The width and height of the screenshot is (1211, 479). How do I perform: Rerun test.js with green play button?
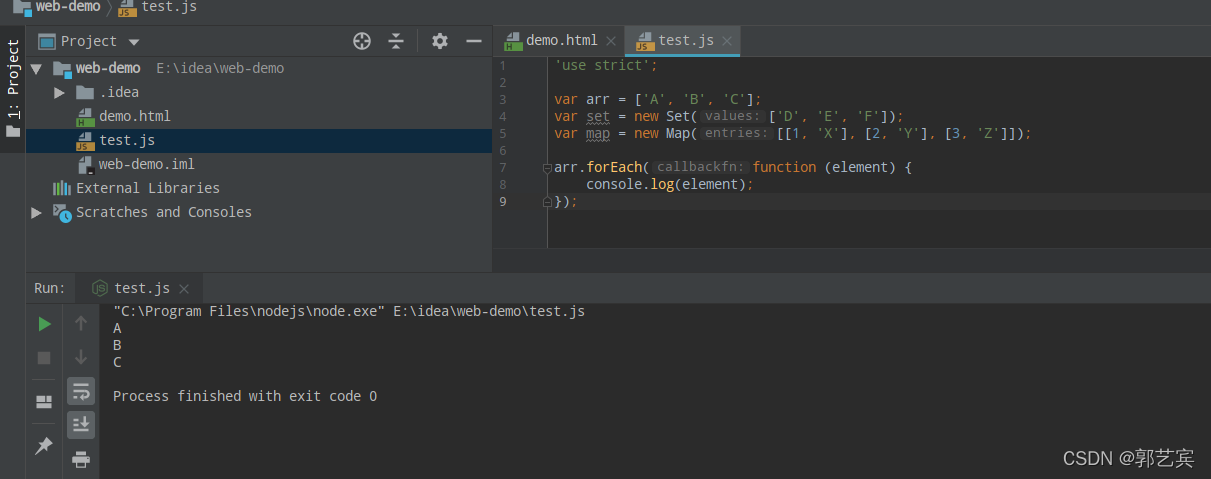click(44, 324)
